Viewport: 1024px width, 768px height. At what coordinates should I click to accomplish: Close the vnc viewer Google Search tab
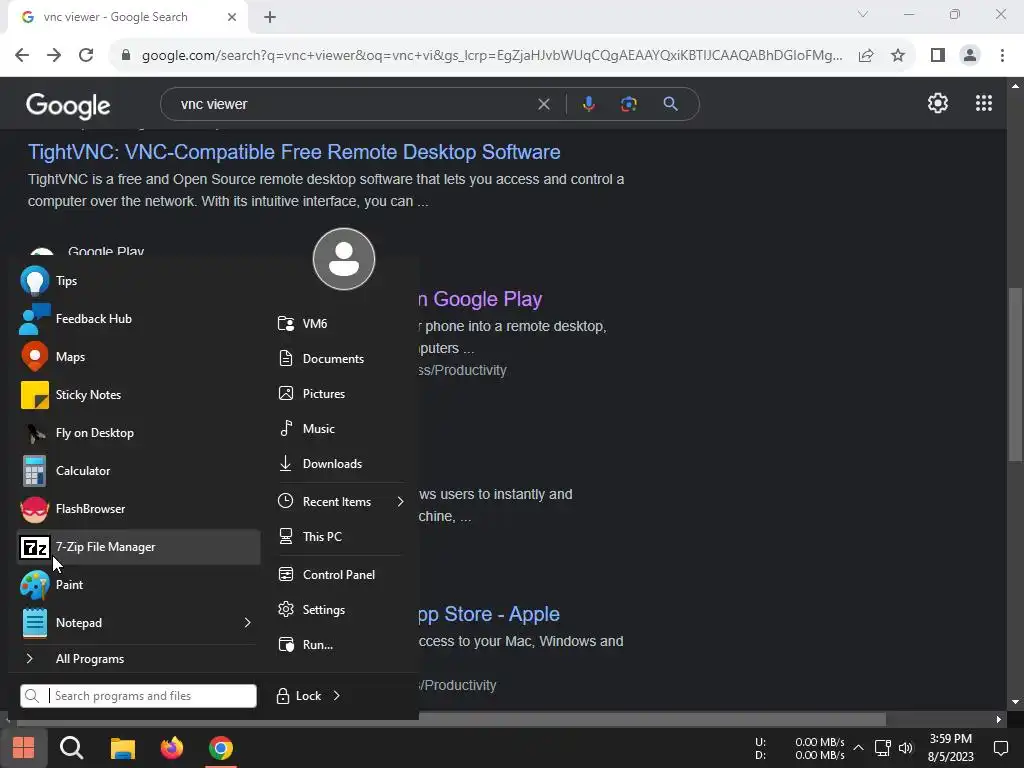coord(232,17)
